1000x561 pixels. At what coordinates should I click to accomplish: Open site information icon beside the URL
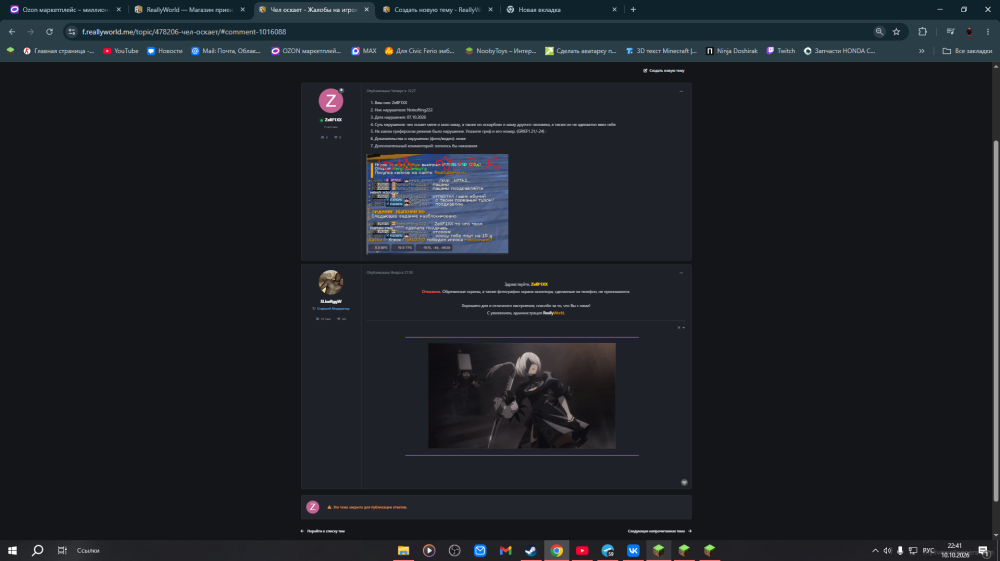click(x=71, y=31)
